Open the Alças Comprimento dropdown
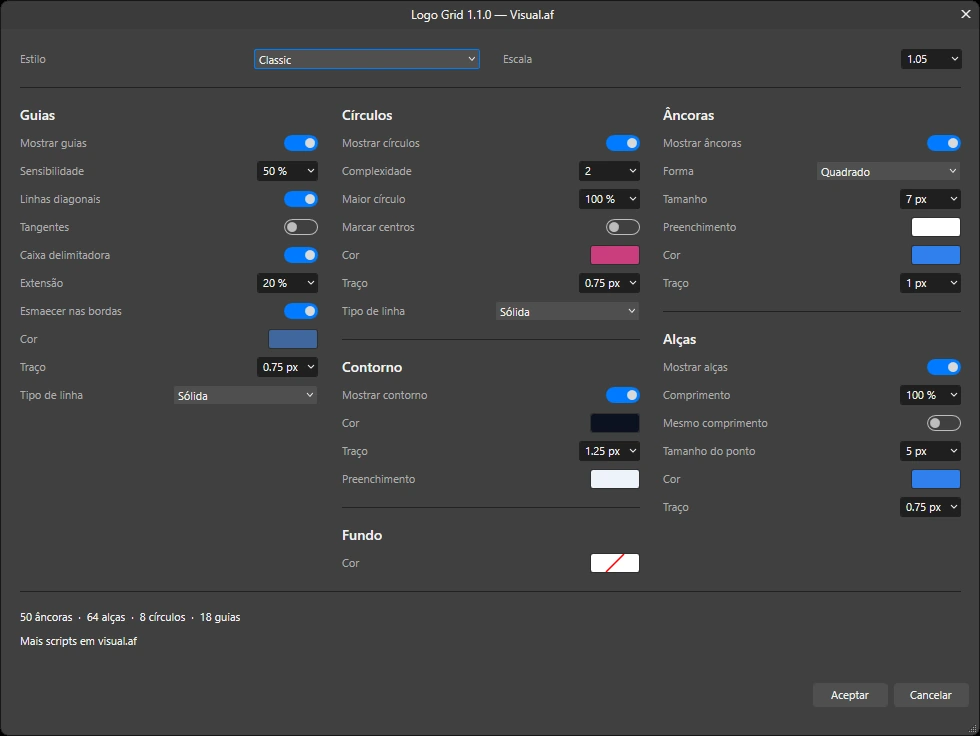Image resolution: width=980 pixels, height=736 pixels. (931, 395)
